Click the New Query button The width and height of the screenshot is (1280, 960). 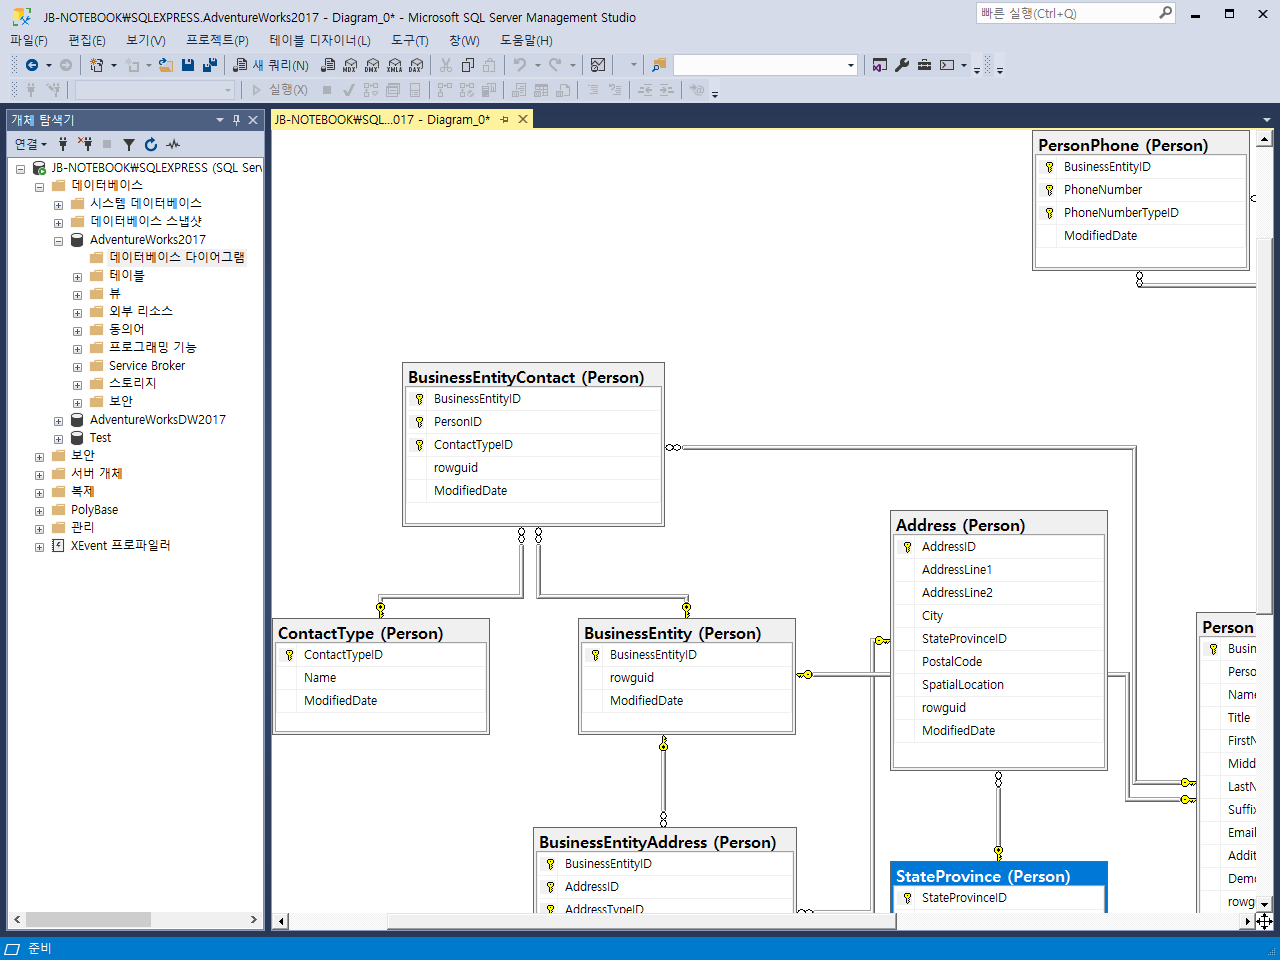[x=271, y=65]
